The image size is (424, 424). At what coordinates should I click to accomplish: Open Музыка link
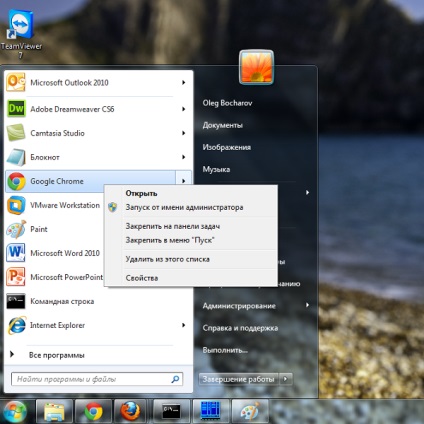(216, 169)
